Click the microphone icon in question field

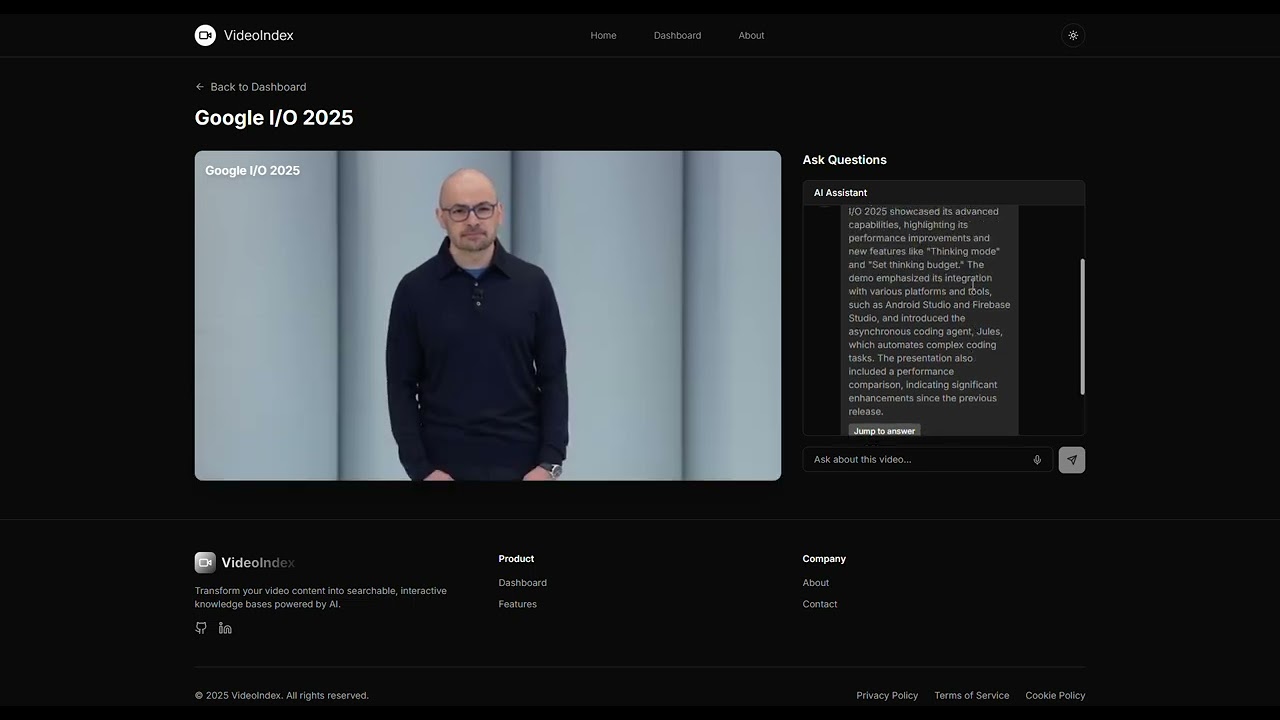pyautogui.click(x=1037, y=460)
